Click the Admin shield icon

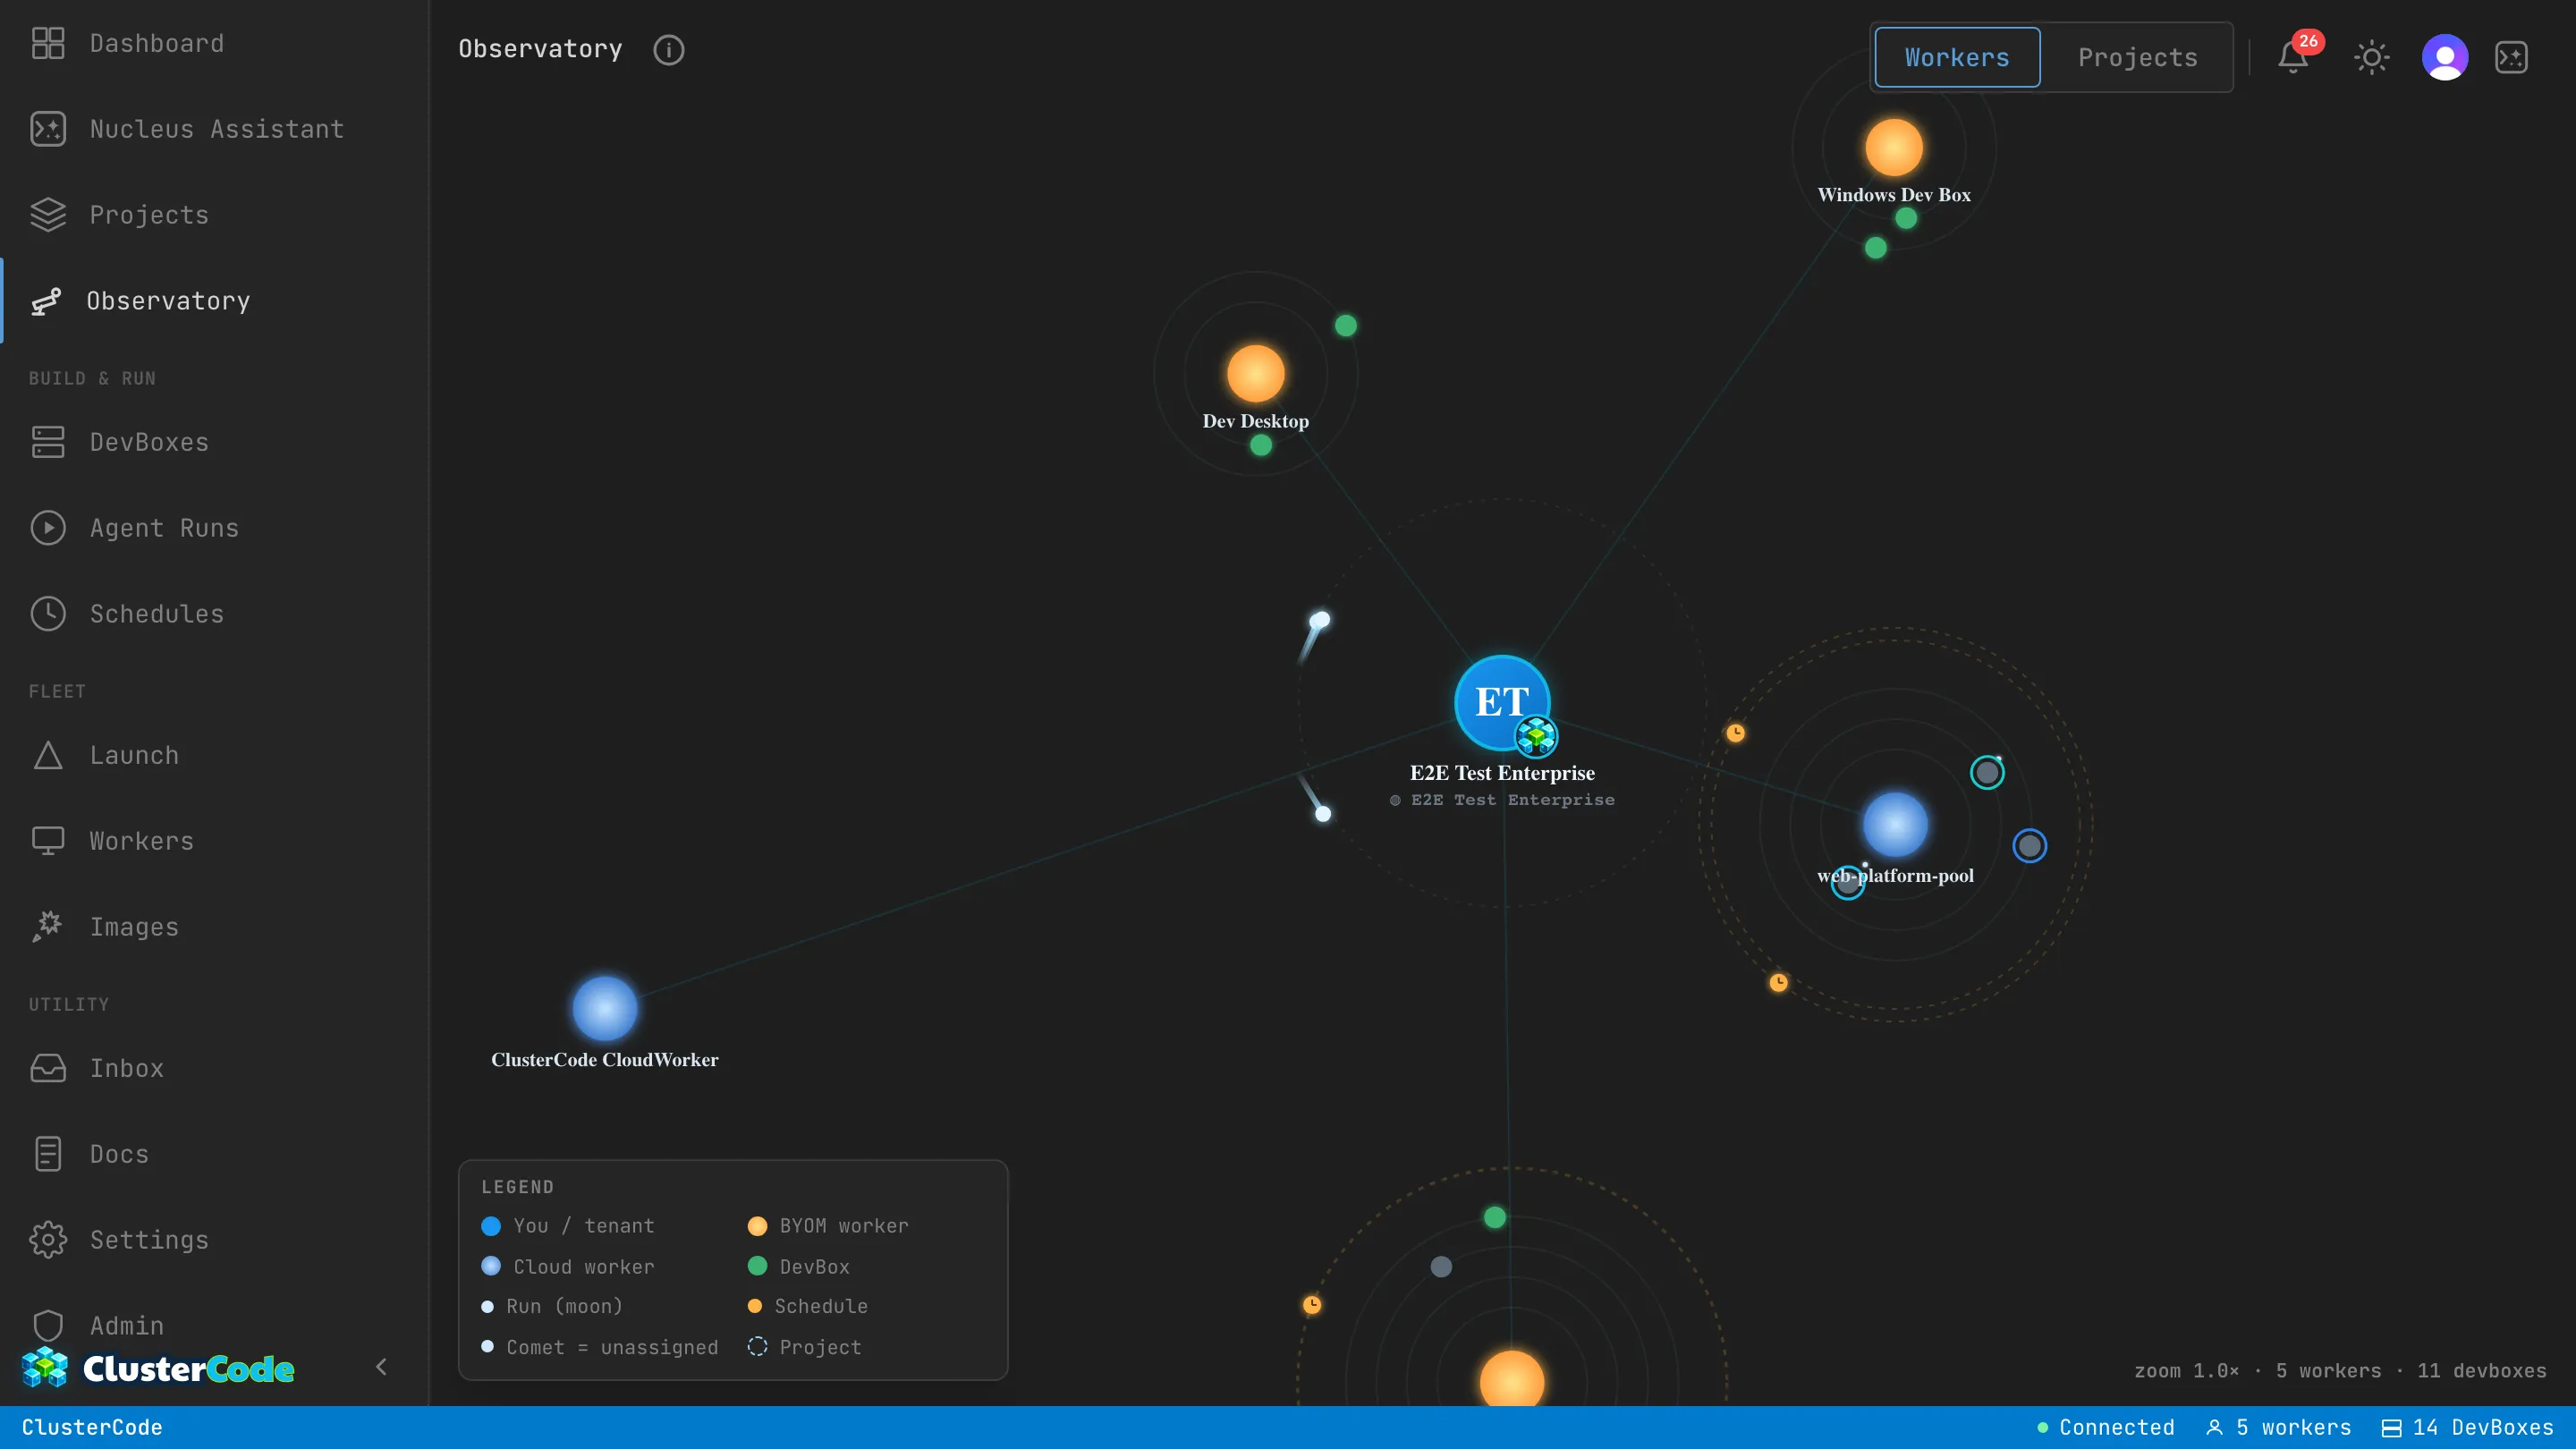pyautogui.click(x=48, y=1326)
